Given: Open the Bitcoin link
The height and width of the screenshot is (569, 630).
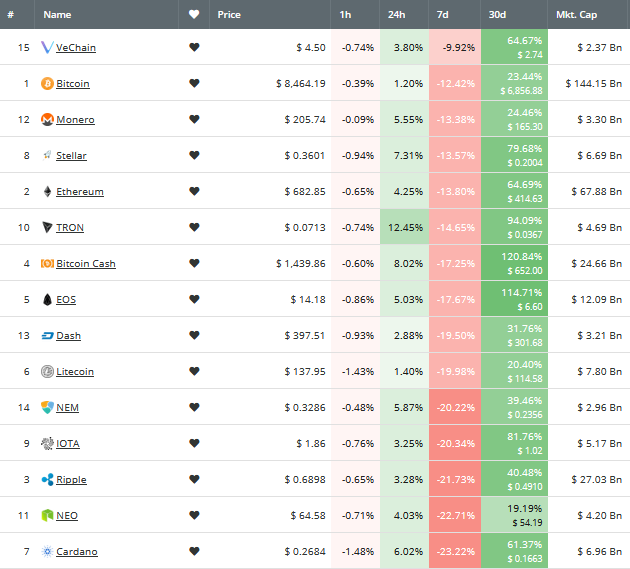Looking at the screenshot, I should 73,84.
